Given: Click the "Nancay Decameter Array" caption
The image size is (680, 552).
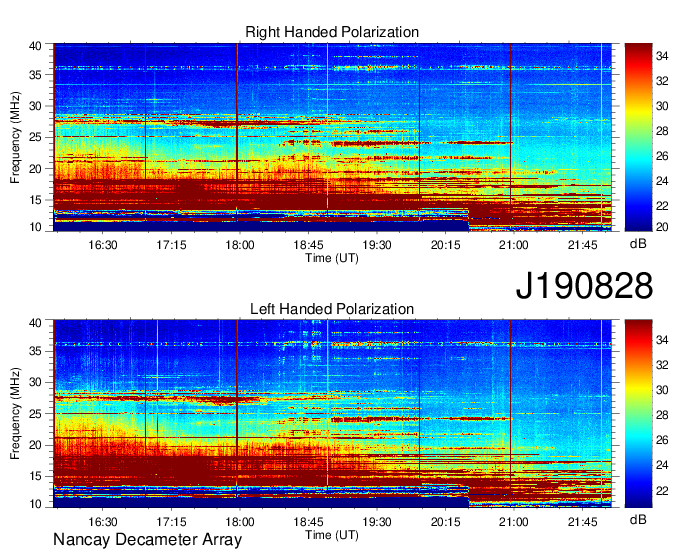Looking at the screenshot, I should point(147,539).
